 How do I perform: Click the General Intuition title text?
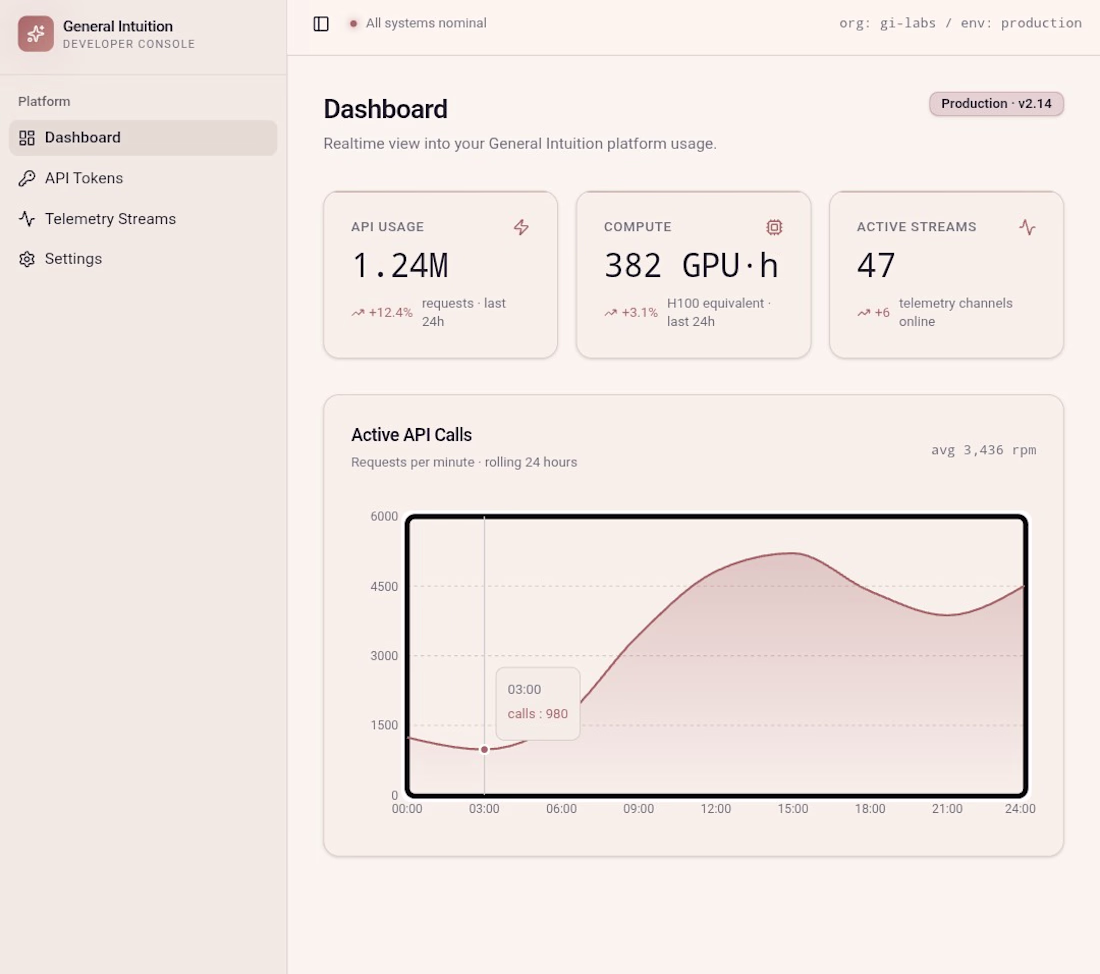pos(118,26)
